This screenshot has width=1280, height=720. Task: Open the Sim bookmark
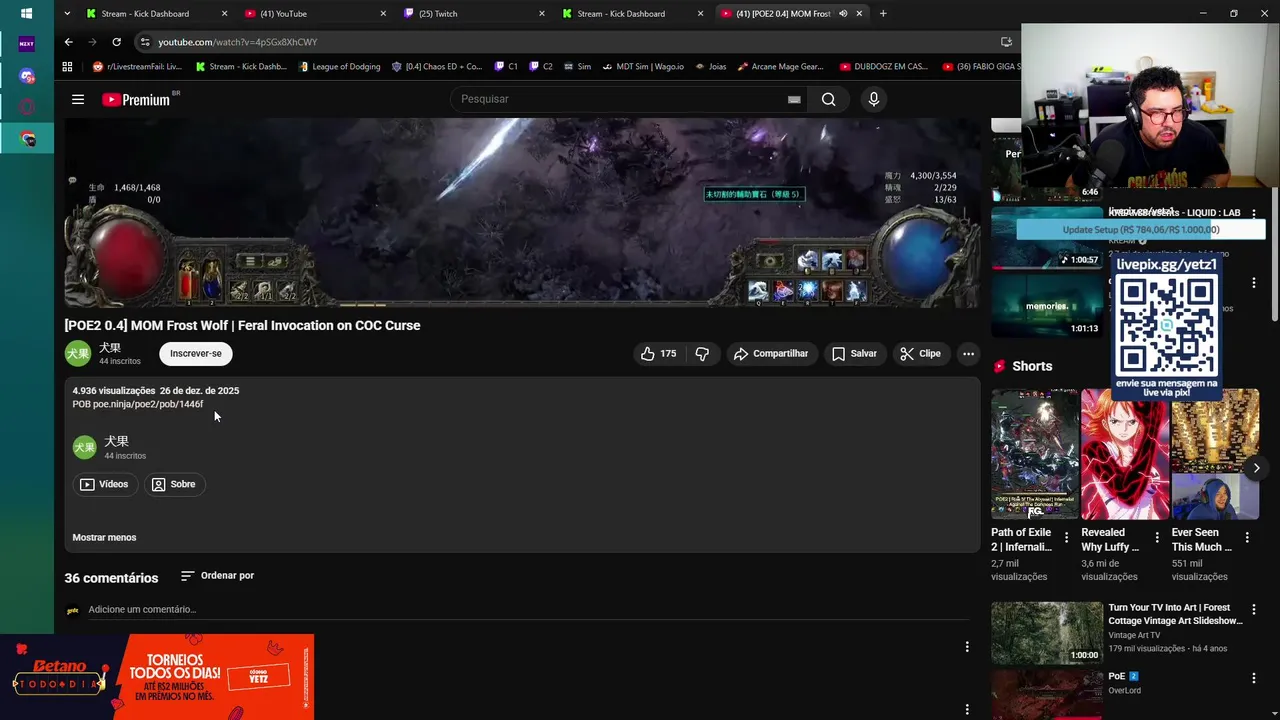[577, 67]
